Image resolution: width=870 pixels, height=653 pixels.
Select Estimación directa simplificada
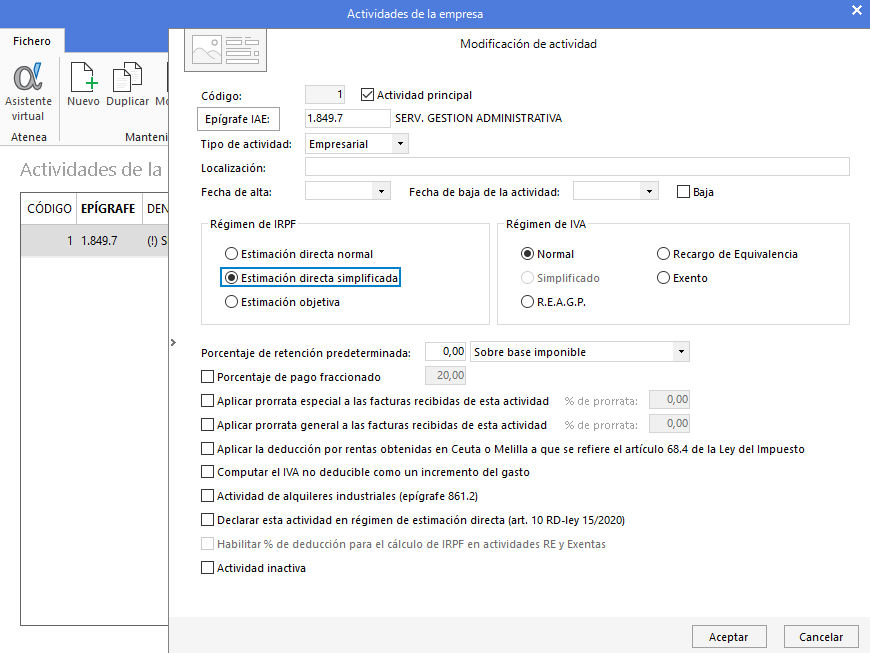[x=231, y=278]
